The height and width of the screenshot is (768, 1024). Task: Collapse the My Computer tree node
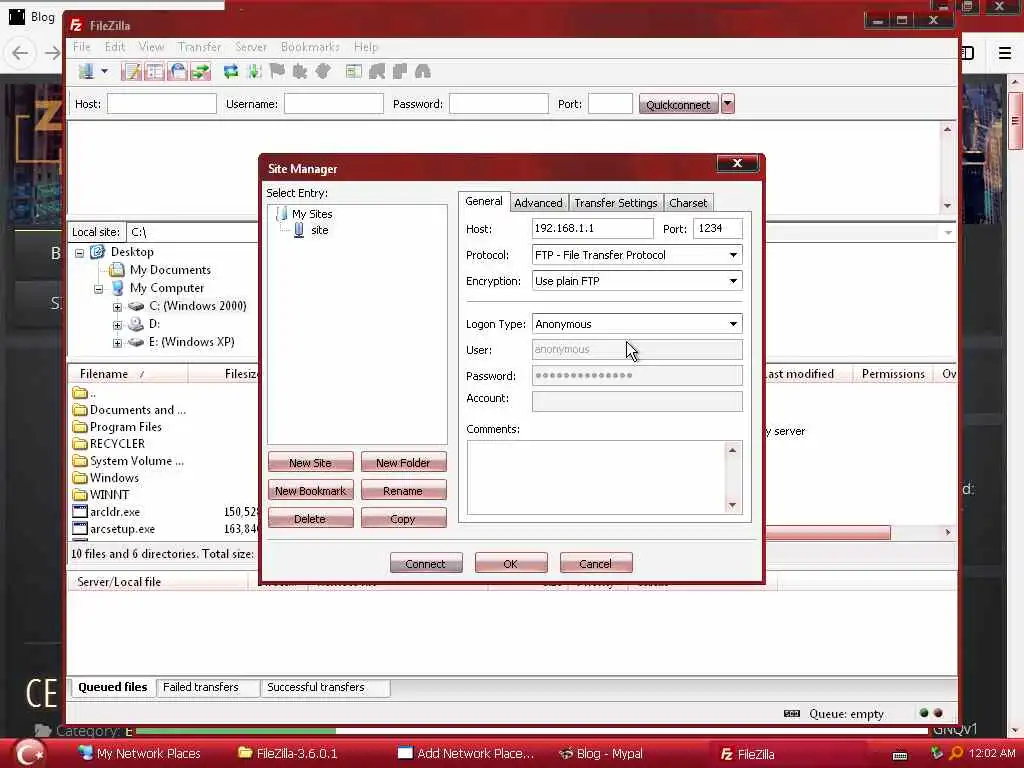[x=99, y=289]
